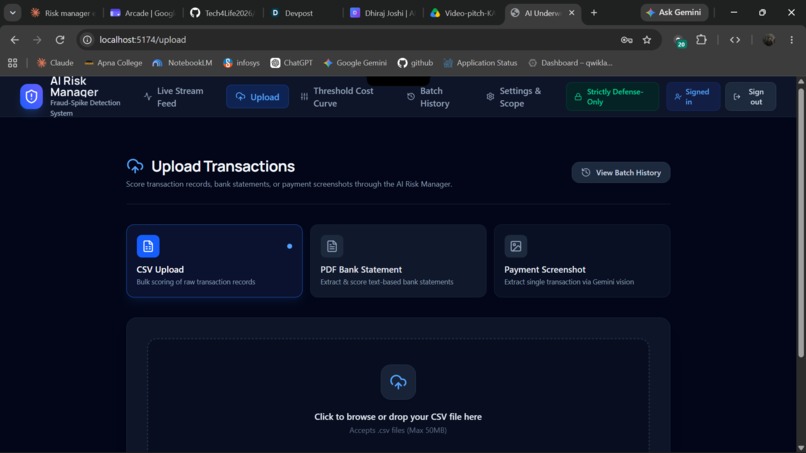Select the CSV Upload card
The width and height of the screenshot is (806, 453).
214,261
